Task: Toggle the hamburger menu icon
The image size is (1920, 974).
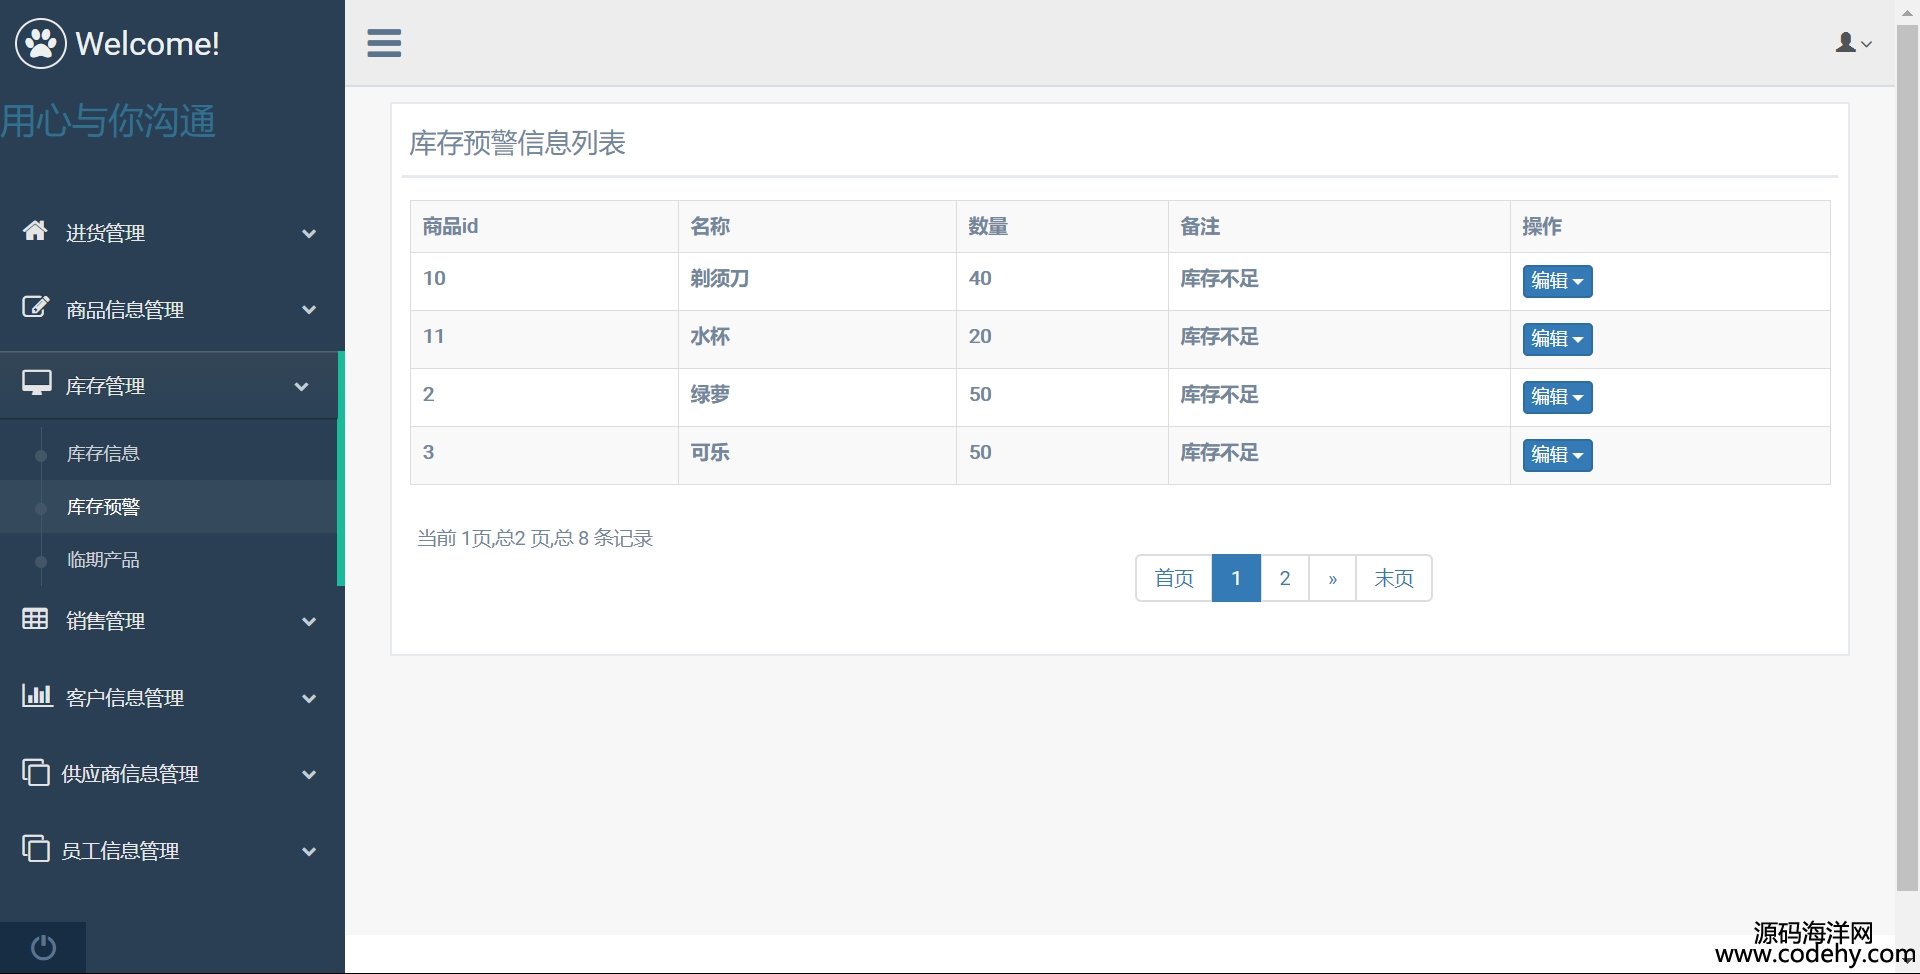Action: [x=384, y=43]
